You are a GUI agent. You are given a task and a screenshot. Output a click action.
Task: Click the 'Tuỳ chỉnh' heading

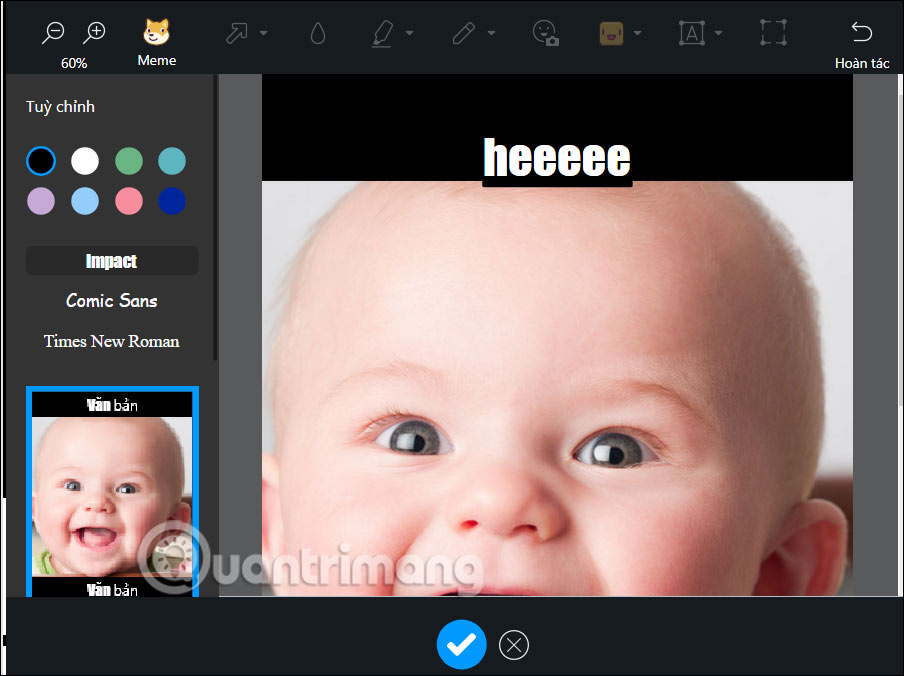point(60,107)
